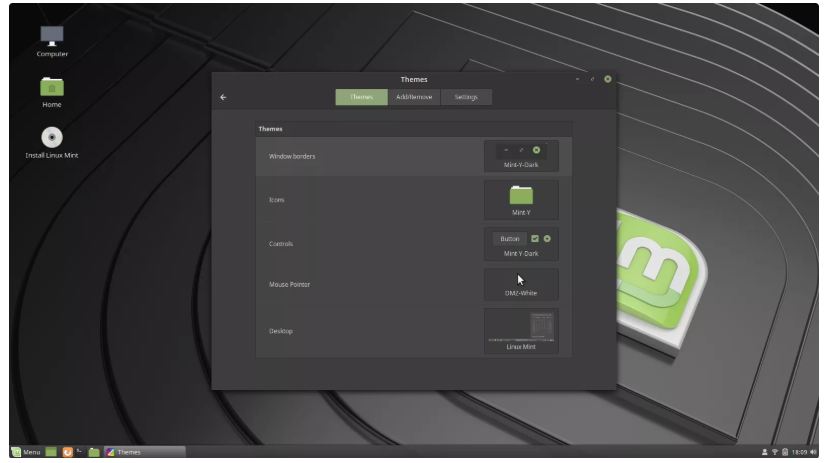Click the Show Desktop panel icon
This screenshot has height=463, width=824.
click(51, 452)
